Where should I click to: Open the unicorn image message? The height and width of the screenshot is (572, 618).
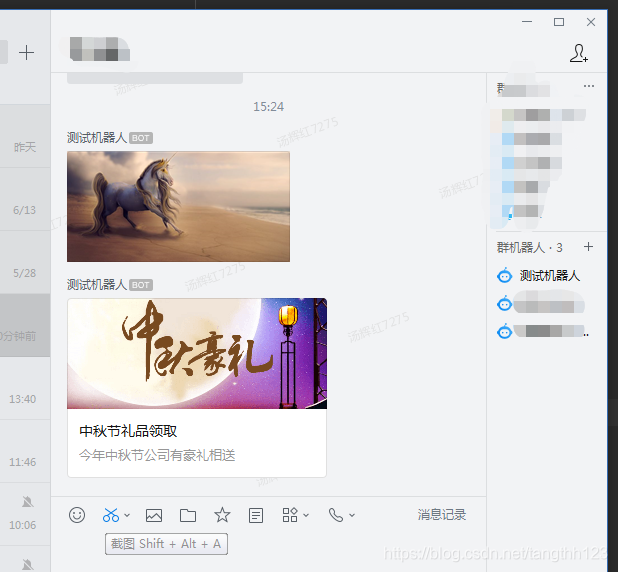click(178, 207)
